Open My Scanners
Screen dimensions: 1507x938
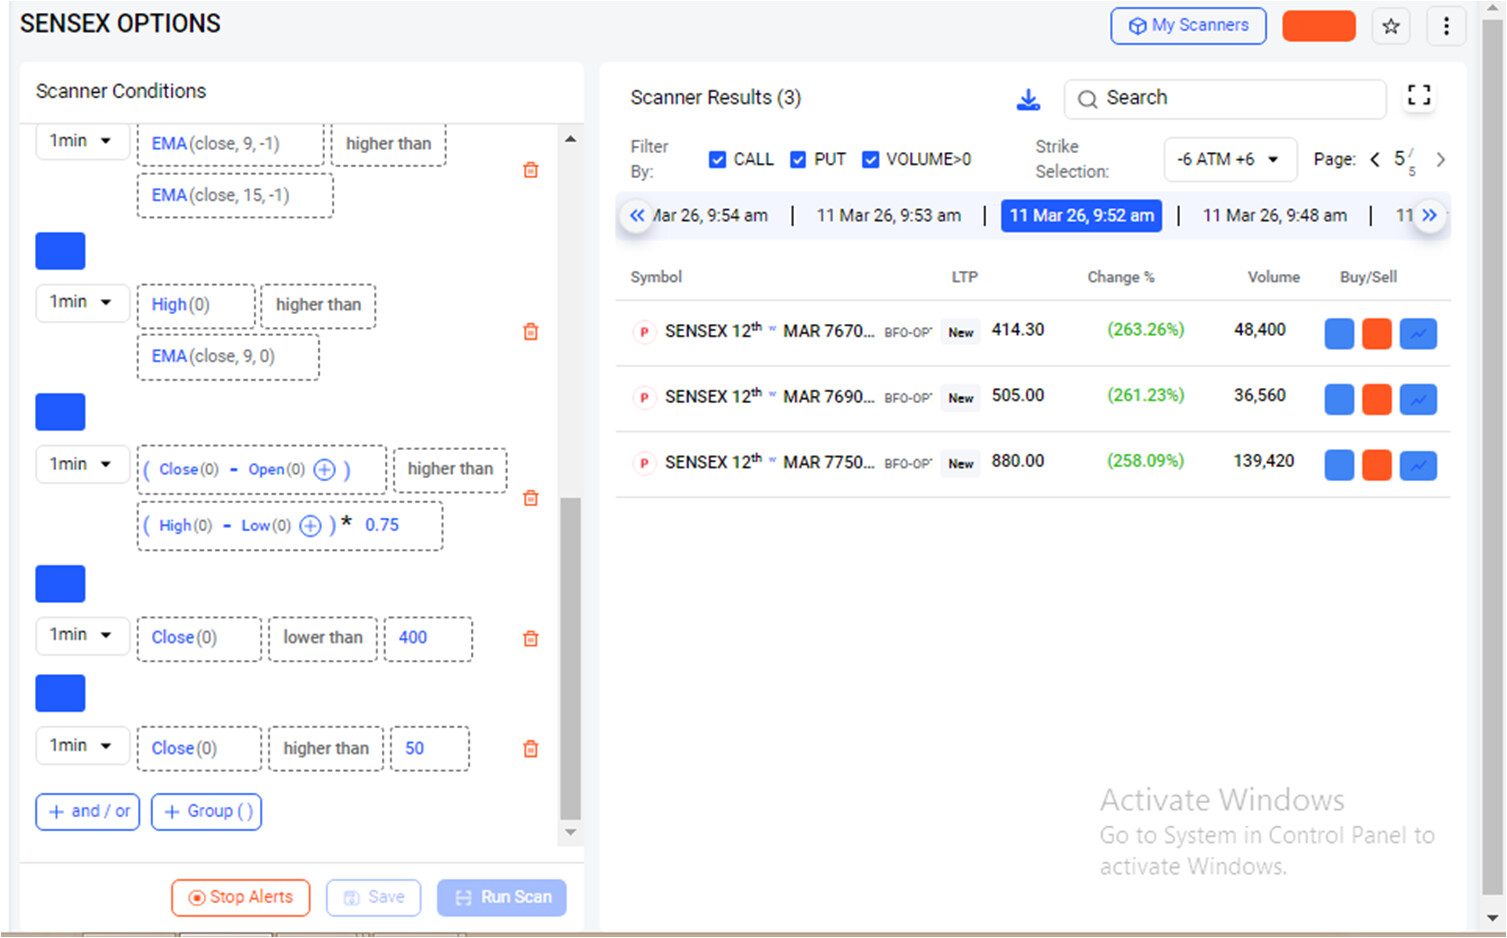click(1188, 26)
